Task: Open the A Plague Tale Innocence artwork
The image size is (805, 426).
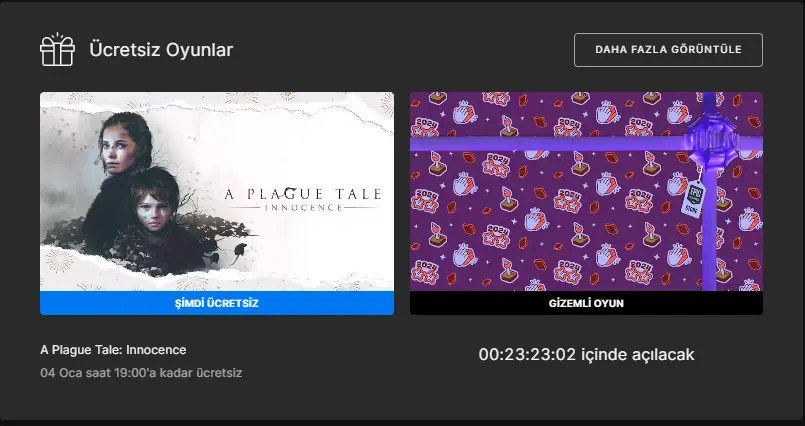Action: pos(217,191)
